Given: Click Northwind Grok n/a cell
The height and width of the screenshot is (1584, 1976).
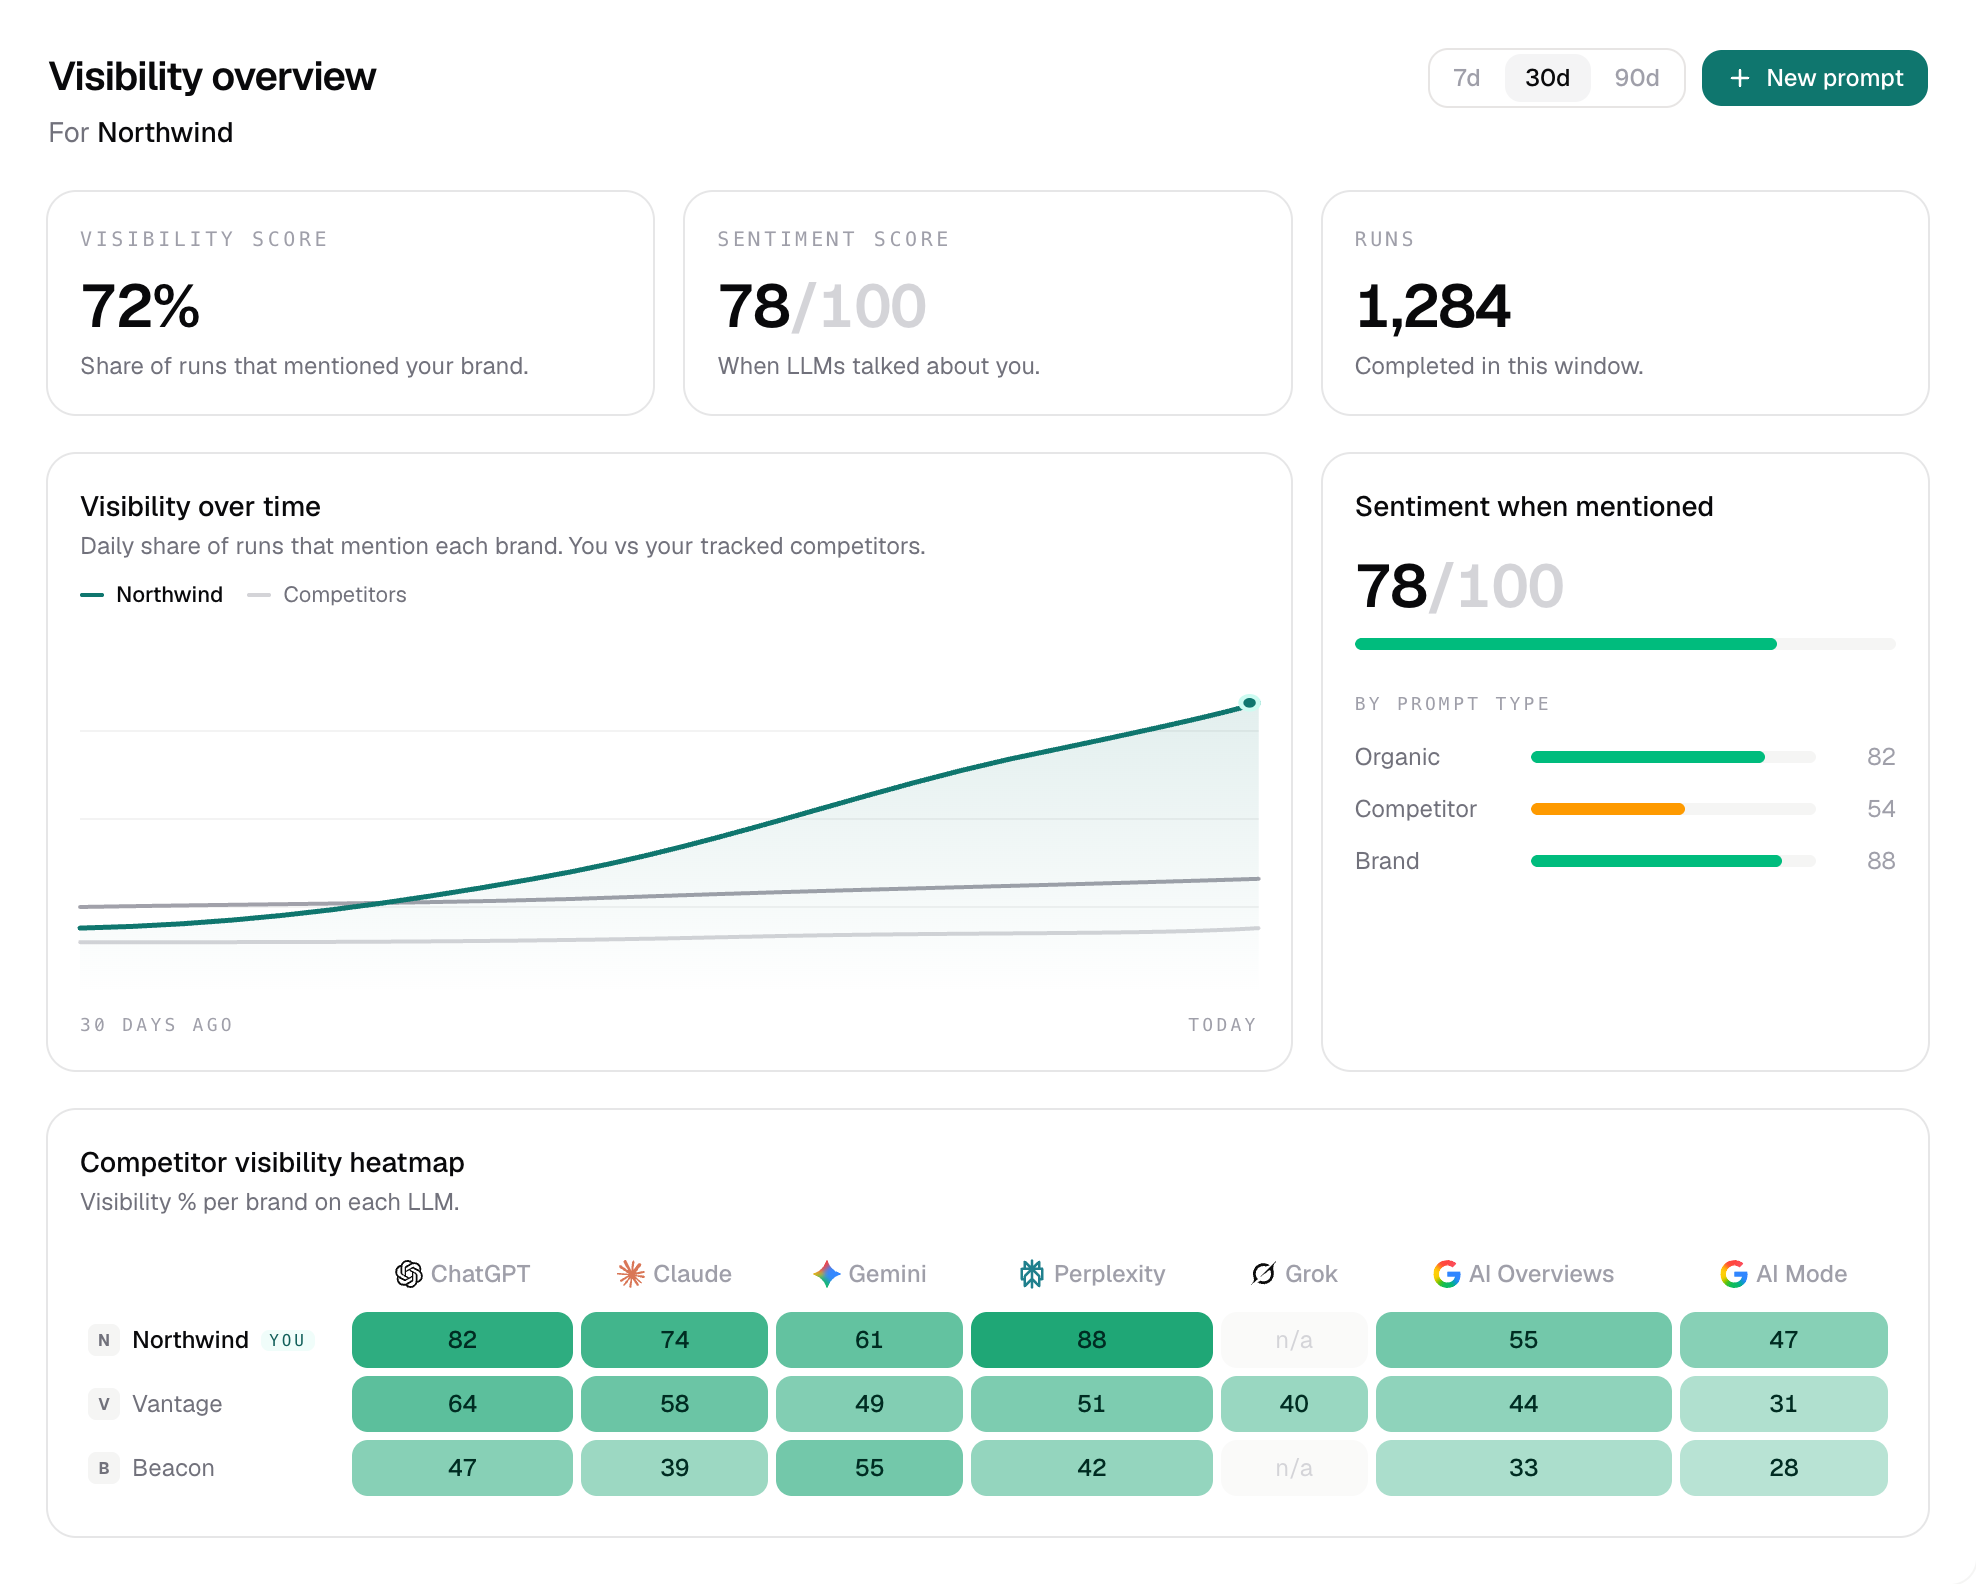Looking at the screenshot, I should [x=1294, y=1340].
